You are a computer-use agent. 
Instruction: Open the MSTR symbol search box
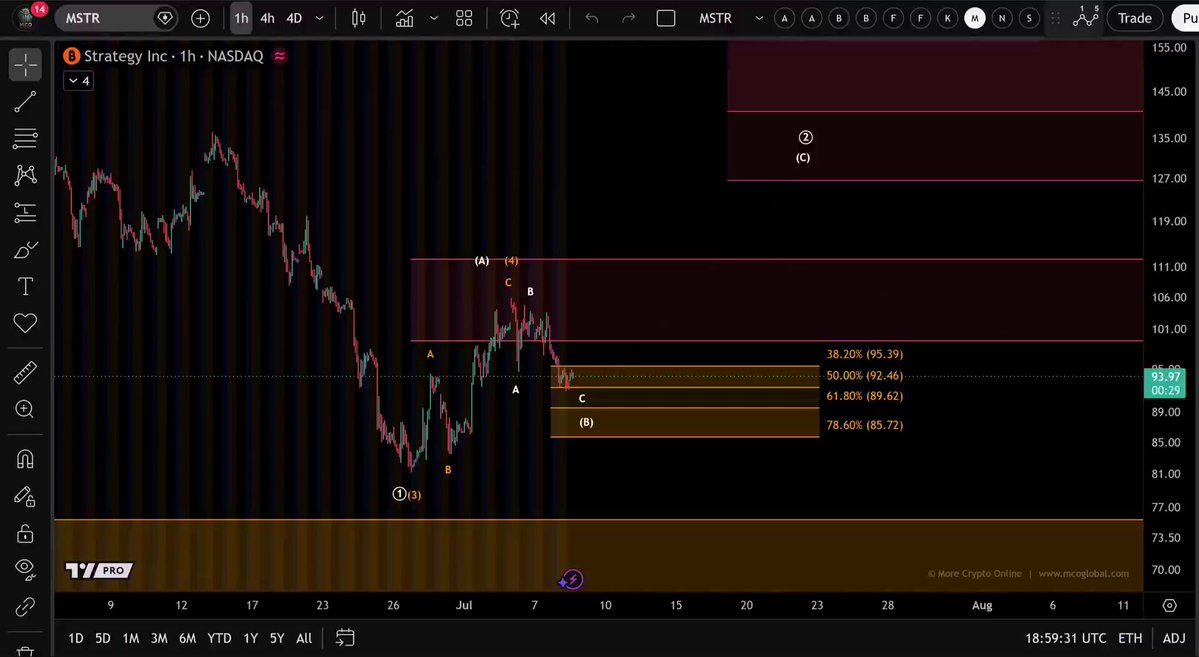click(117, 18)
